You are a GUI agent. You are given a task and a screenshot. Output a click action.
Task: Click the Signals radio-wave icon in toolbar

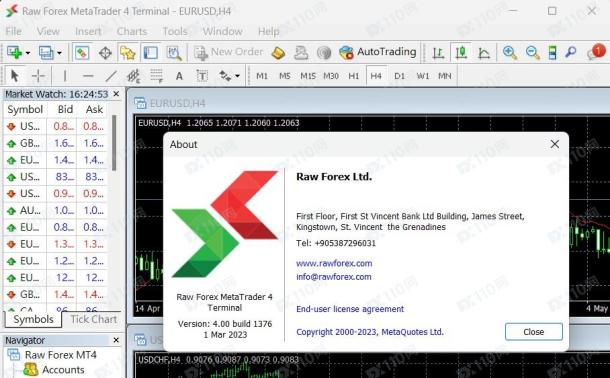click(x=324, y=52)
